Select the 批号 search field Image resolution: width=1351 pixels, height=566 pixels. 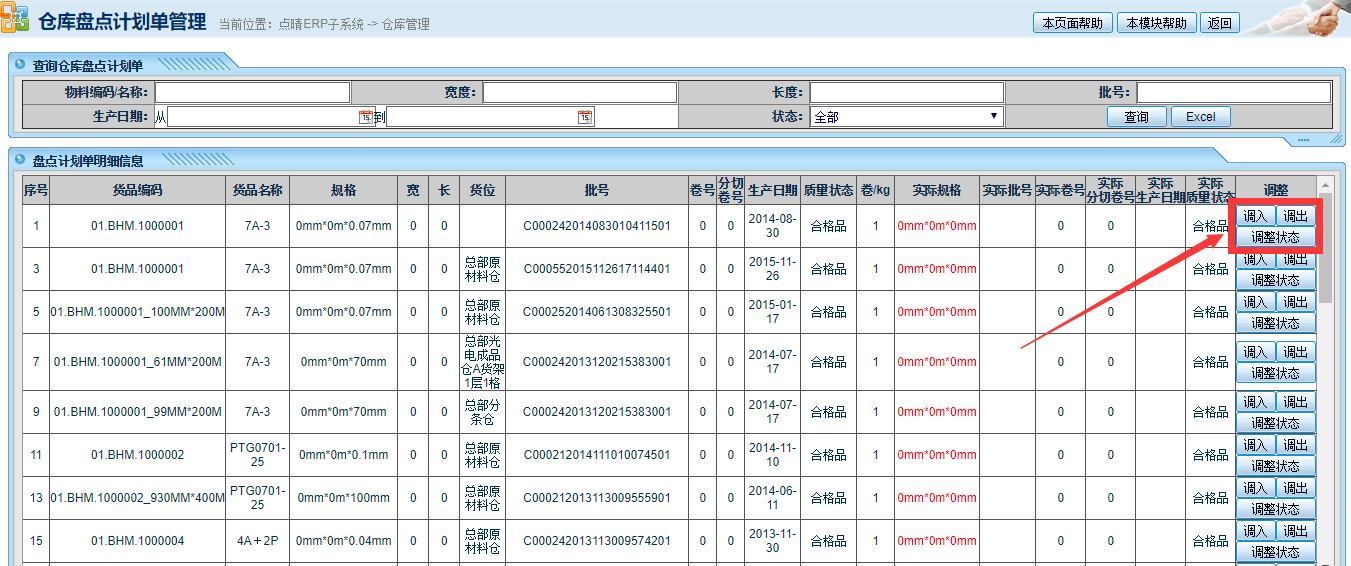tap(1233, 92)
